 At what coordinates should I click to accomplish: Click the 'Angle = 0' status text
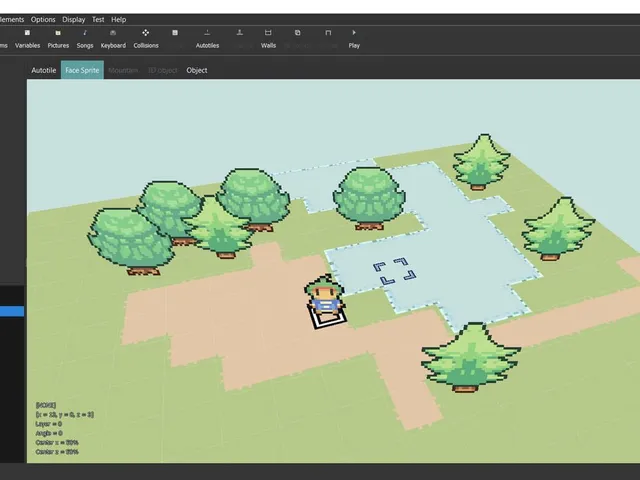click(49, 433)
